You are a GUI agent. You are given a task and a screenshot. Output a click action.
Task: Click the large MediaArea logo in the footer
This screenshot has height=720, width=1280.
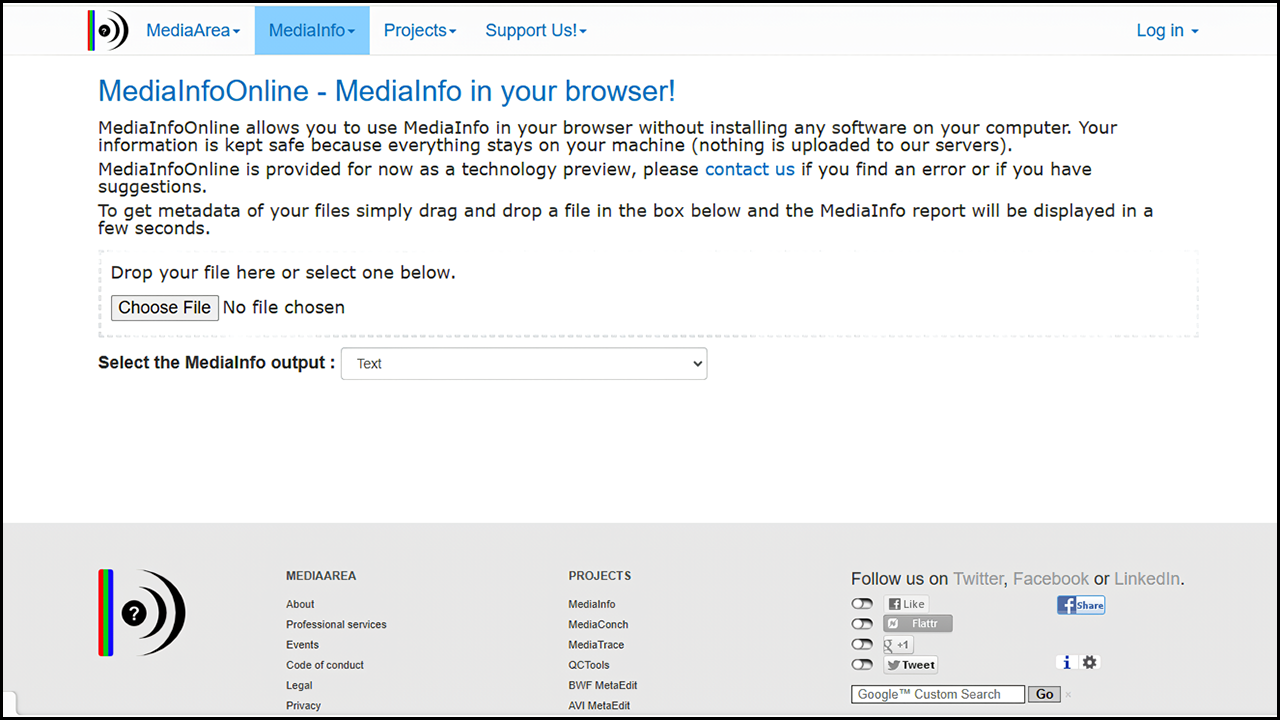(x=142, y=612)
